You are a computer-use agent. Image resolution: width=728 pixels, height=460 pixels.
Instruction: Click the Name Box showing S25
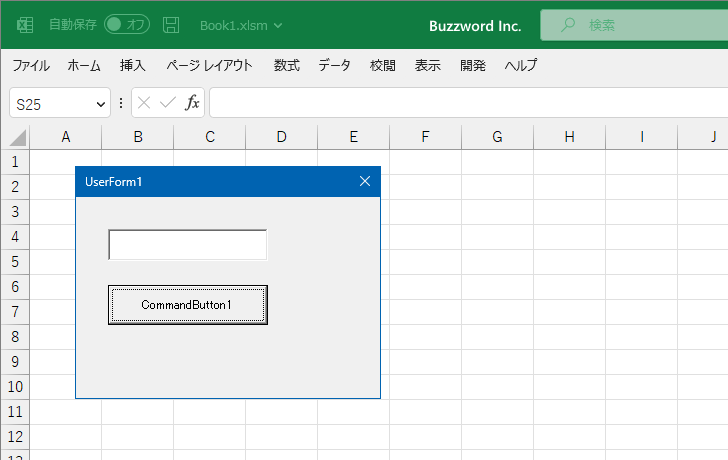(60, 103)
